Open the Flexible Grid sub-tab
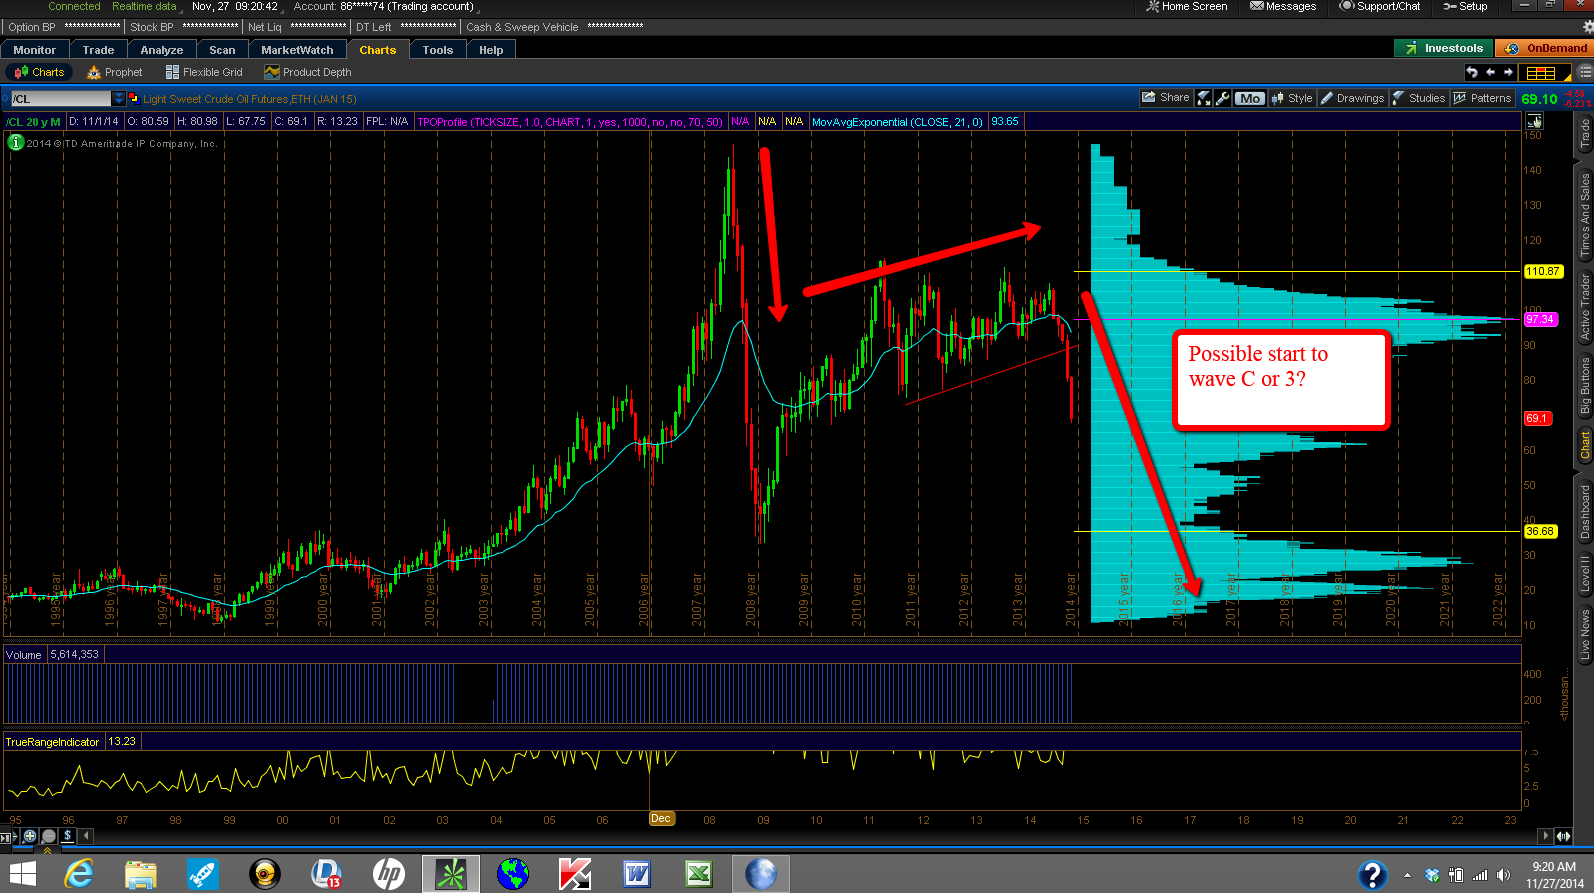The image size is (1594, 893). [204, 72]
